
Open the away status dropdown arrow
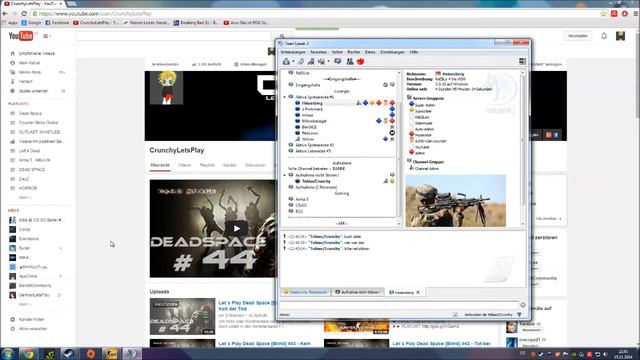[x=328, y=62]
